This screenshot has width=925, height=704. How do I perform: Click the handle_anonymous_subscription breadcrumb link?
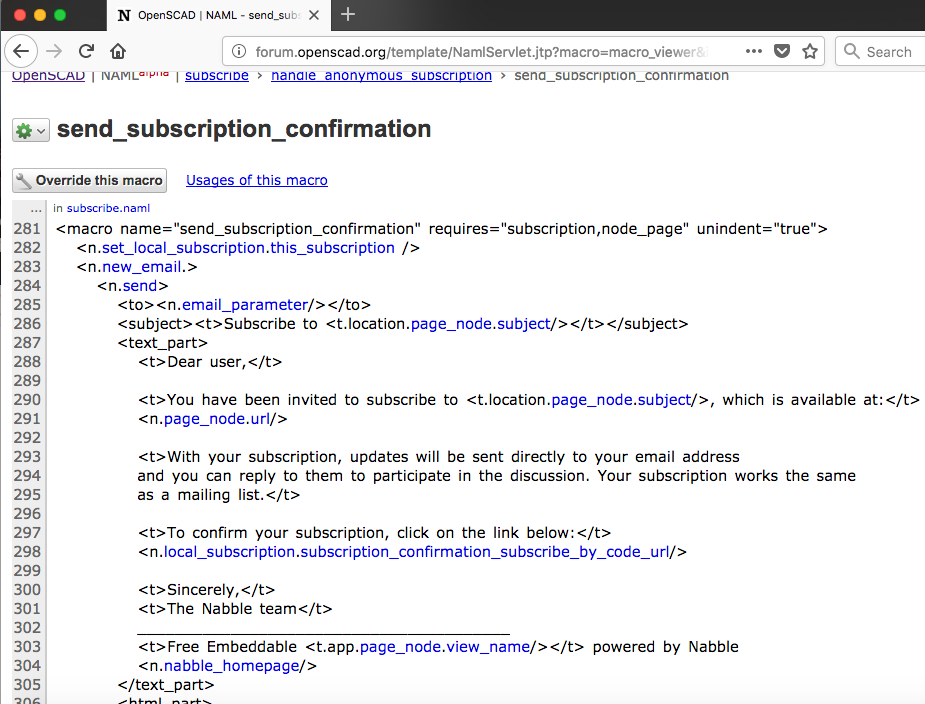(x=381, y=76)
